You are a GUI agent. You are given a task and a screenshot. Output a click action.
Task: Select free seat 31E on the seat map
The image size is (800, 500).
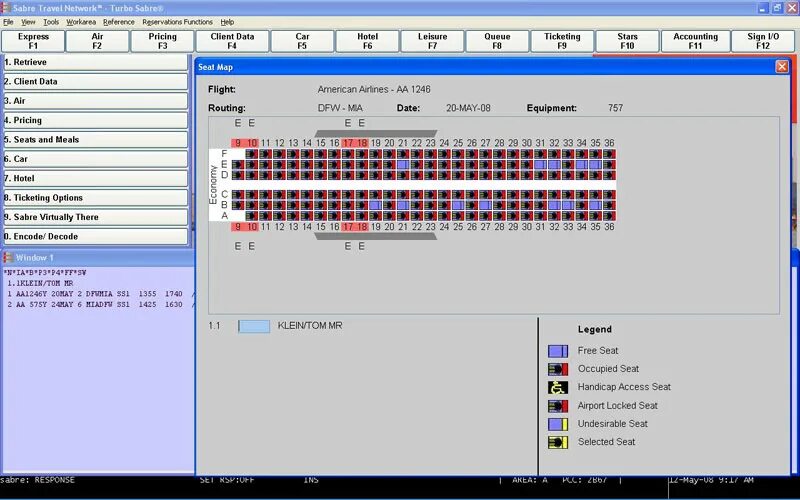click(540, 165)
